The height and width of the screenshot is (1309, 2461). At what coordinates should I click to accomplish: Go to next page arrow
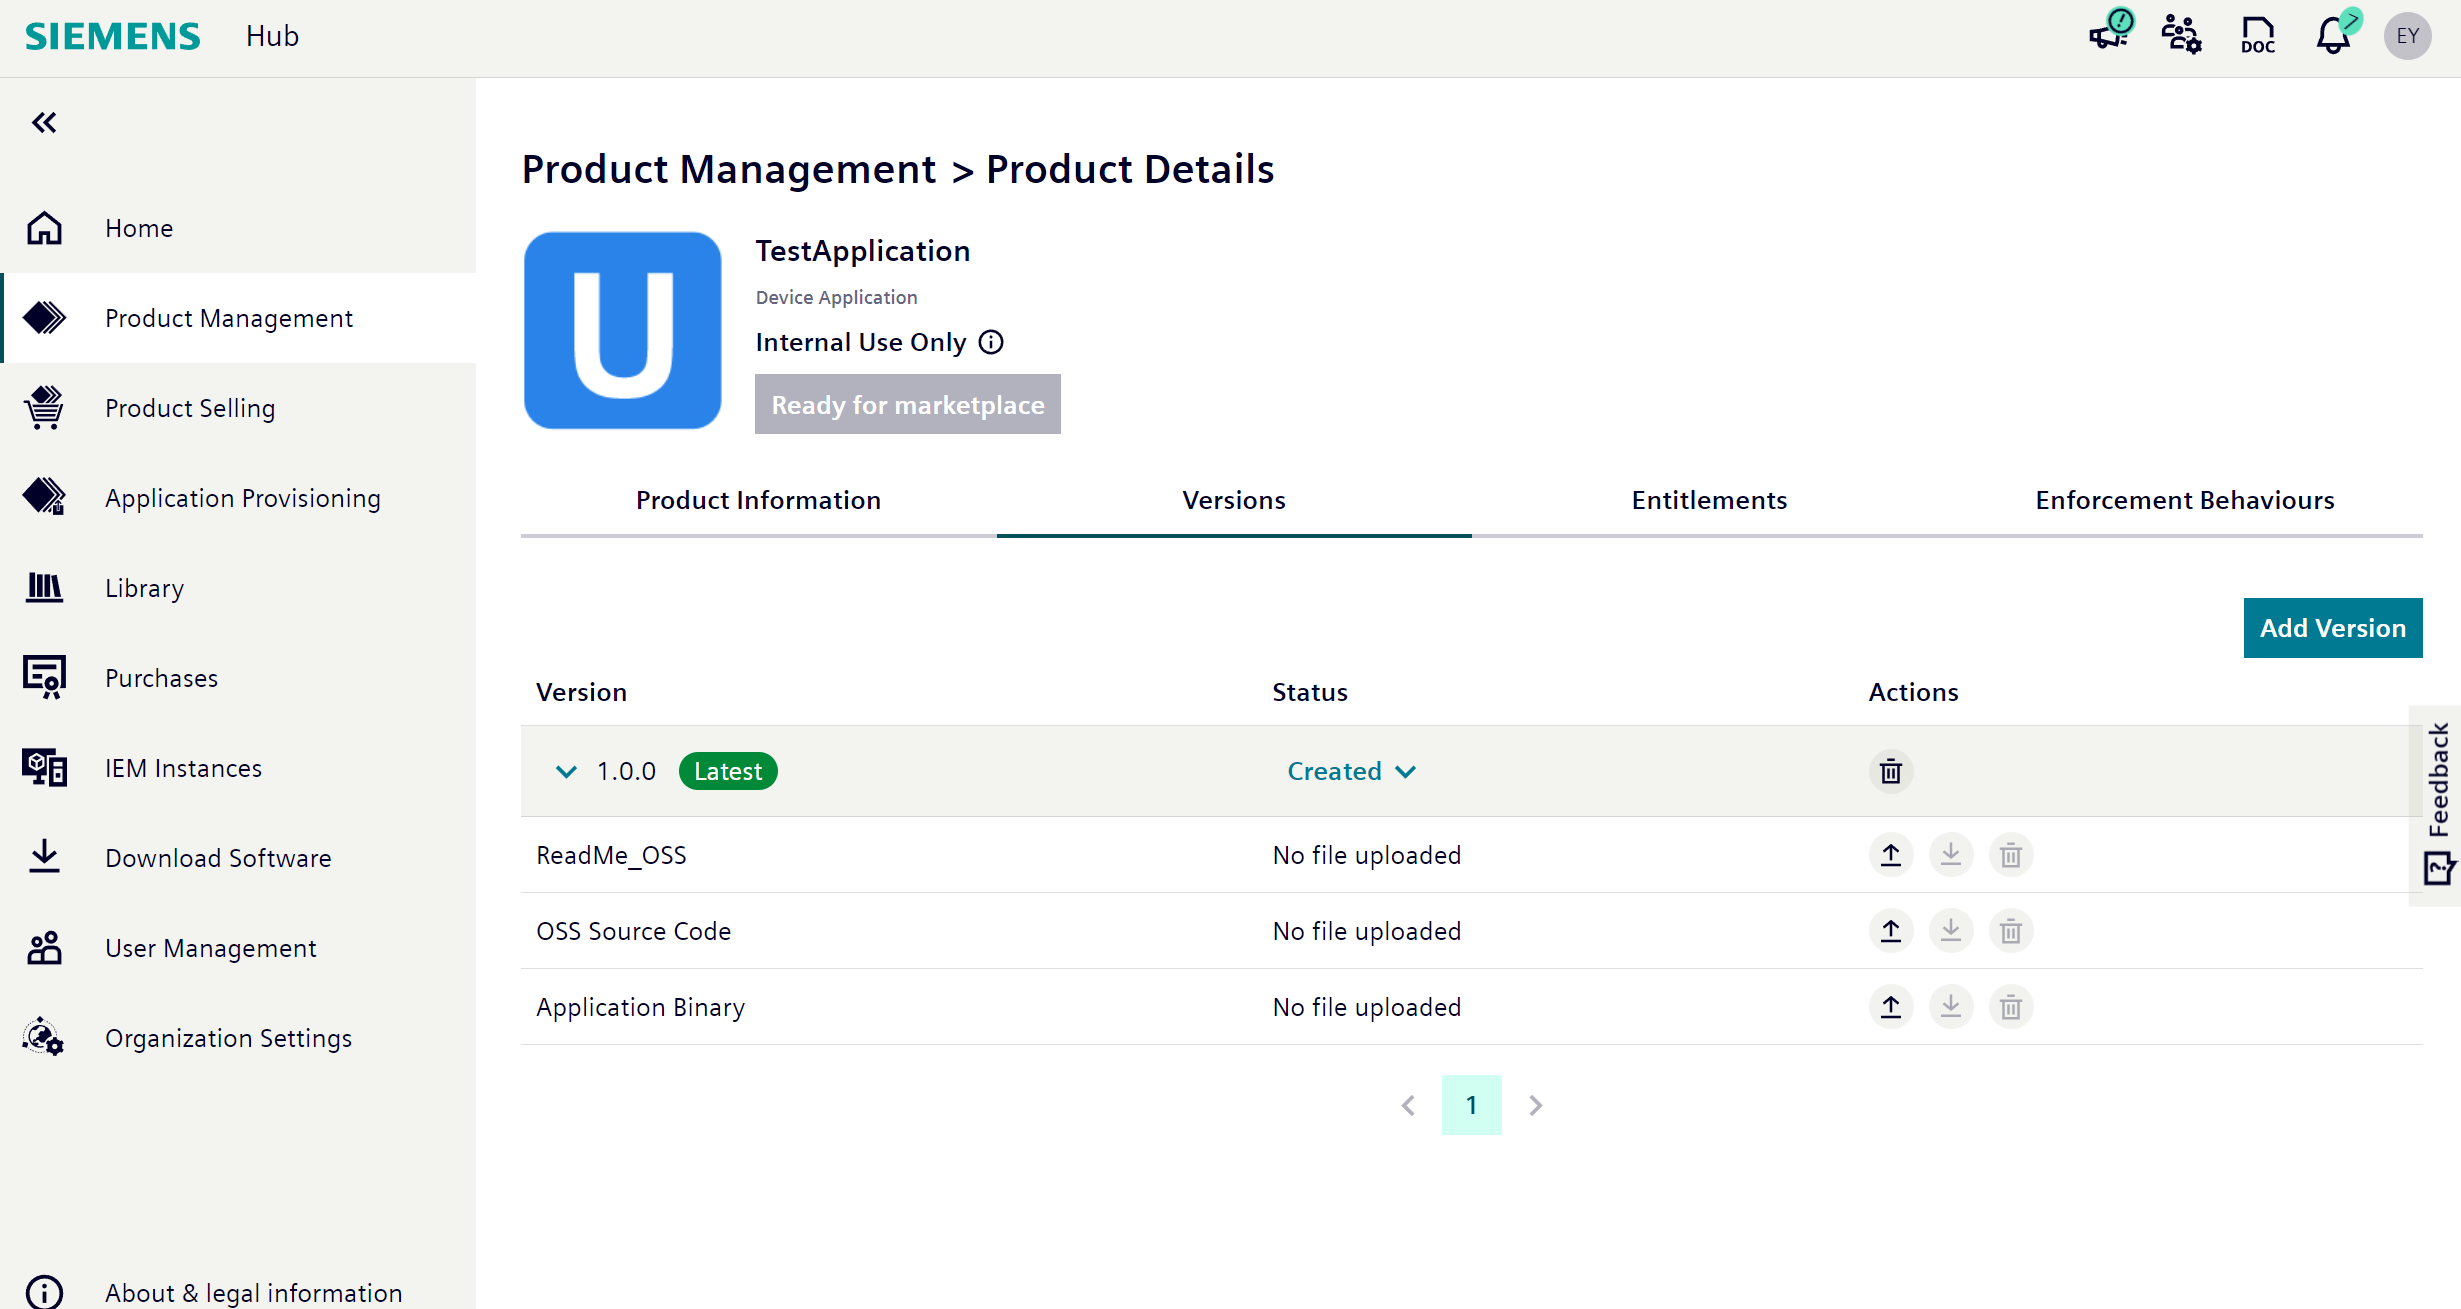tap(1536, 1105)
